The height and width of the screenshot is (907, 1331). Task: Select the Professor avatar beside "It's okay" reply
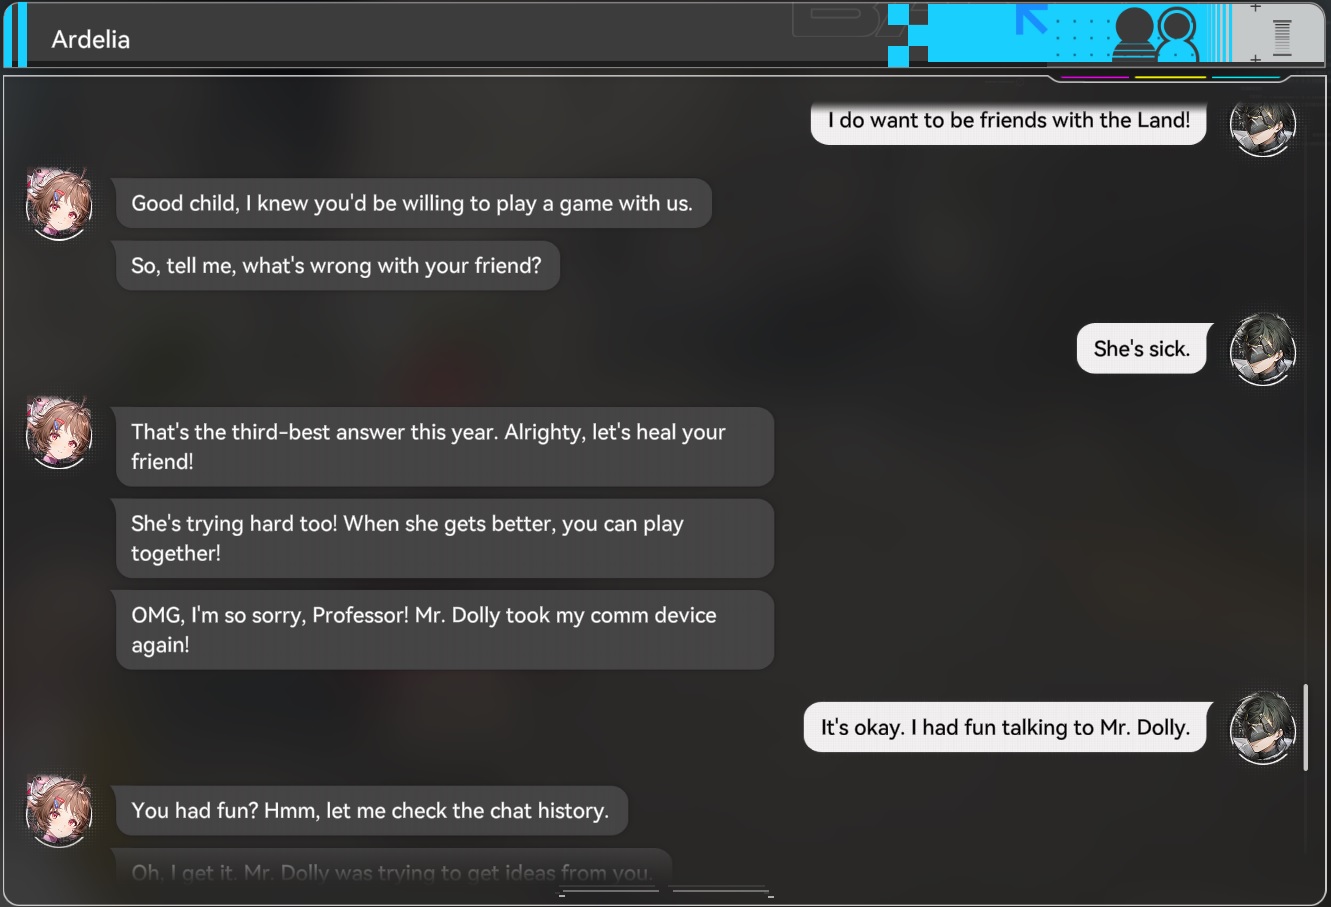[1262, 727]
